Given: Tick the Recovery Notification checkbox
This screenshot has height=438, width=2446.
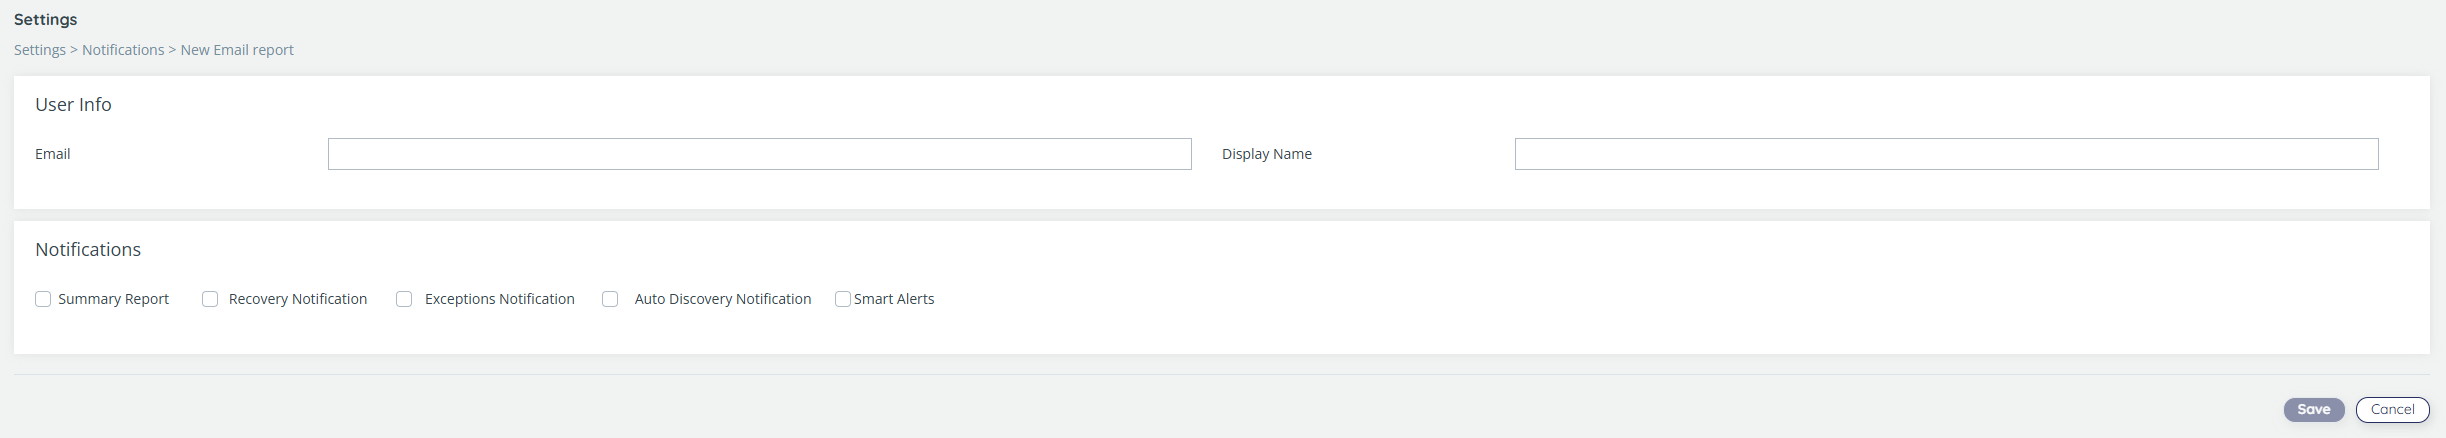Looking at the screenshot, I should (x=210, y=299).
